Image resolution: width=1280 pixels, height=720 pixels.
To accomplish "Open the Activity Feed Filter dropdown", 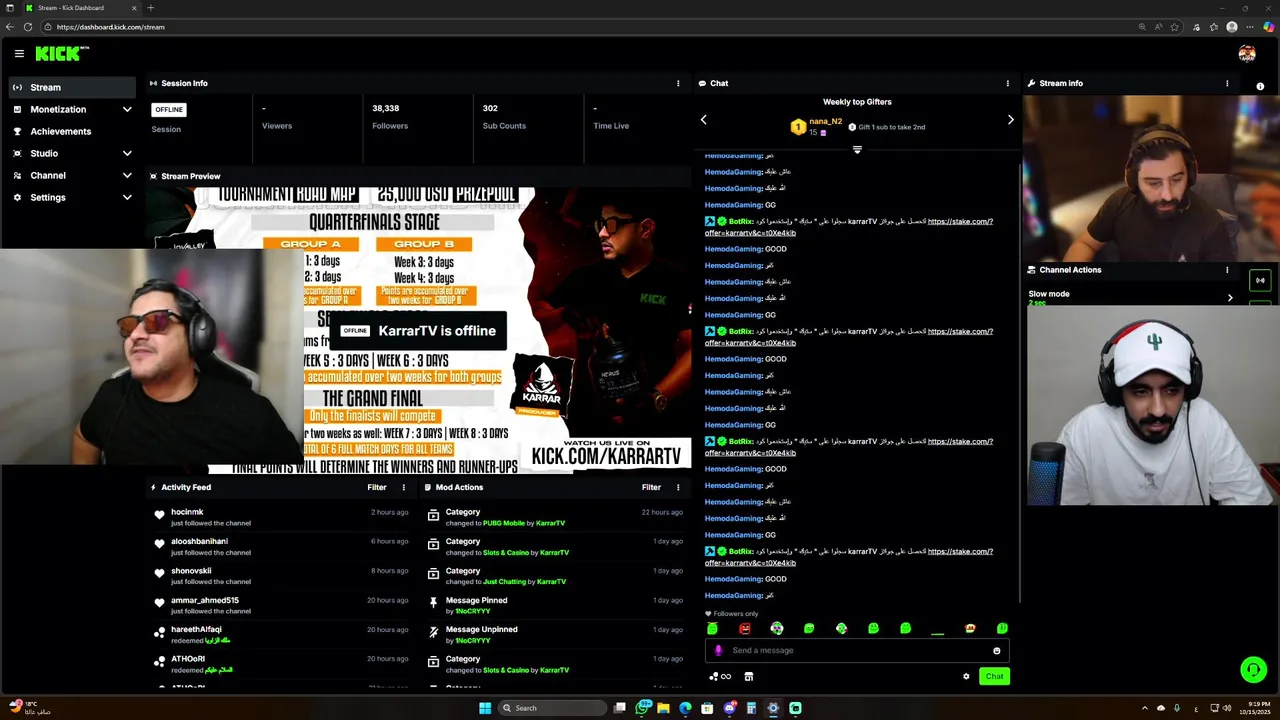I will click(x=377, y=488).
